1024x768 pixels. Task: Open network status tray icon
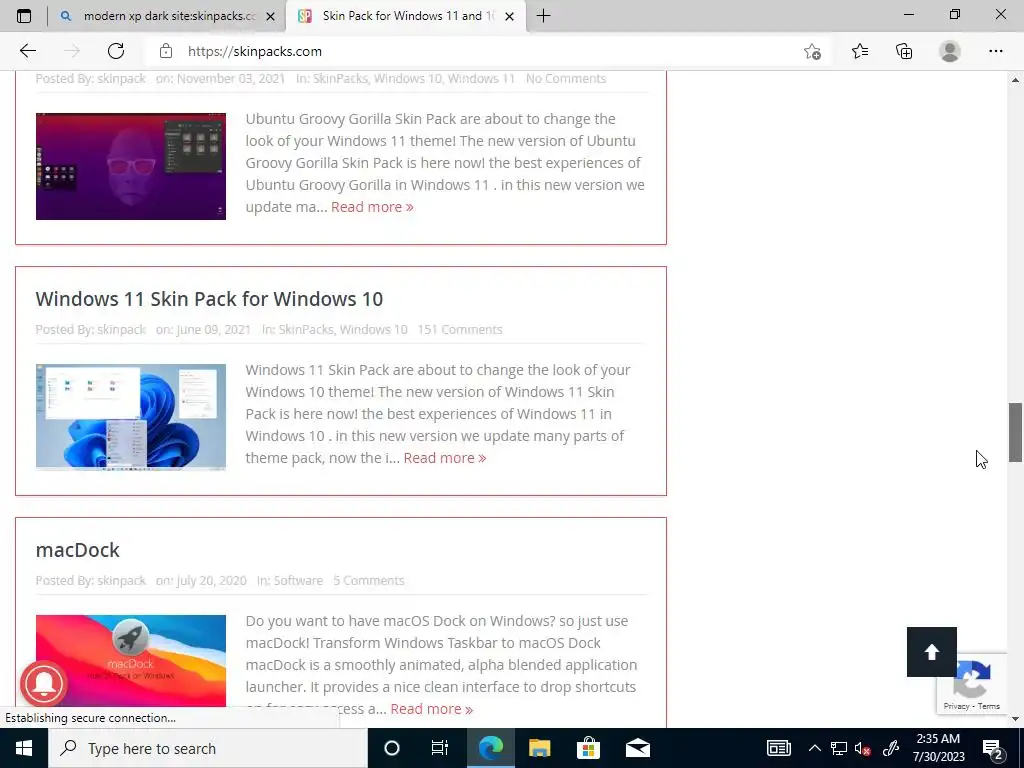pyautogui.click(x=839, y=748)
